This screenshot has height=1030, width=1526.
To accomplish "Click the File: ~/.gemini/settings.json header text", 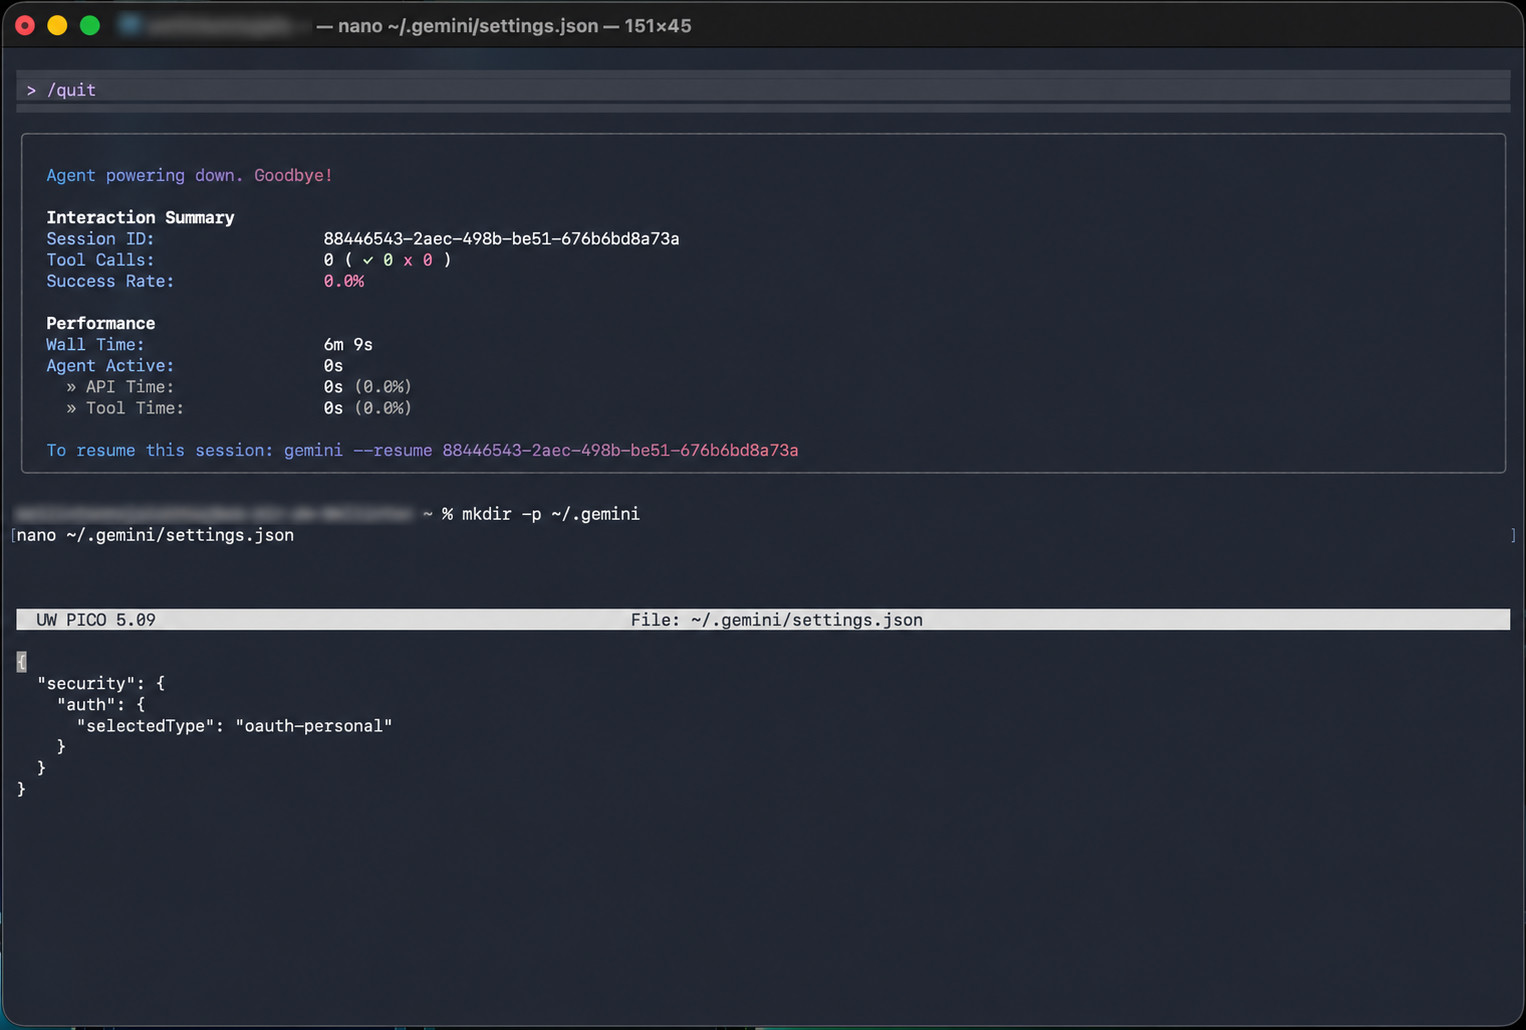I will click(776, 620).
